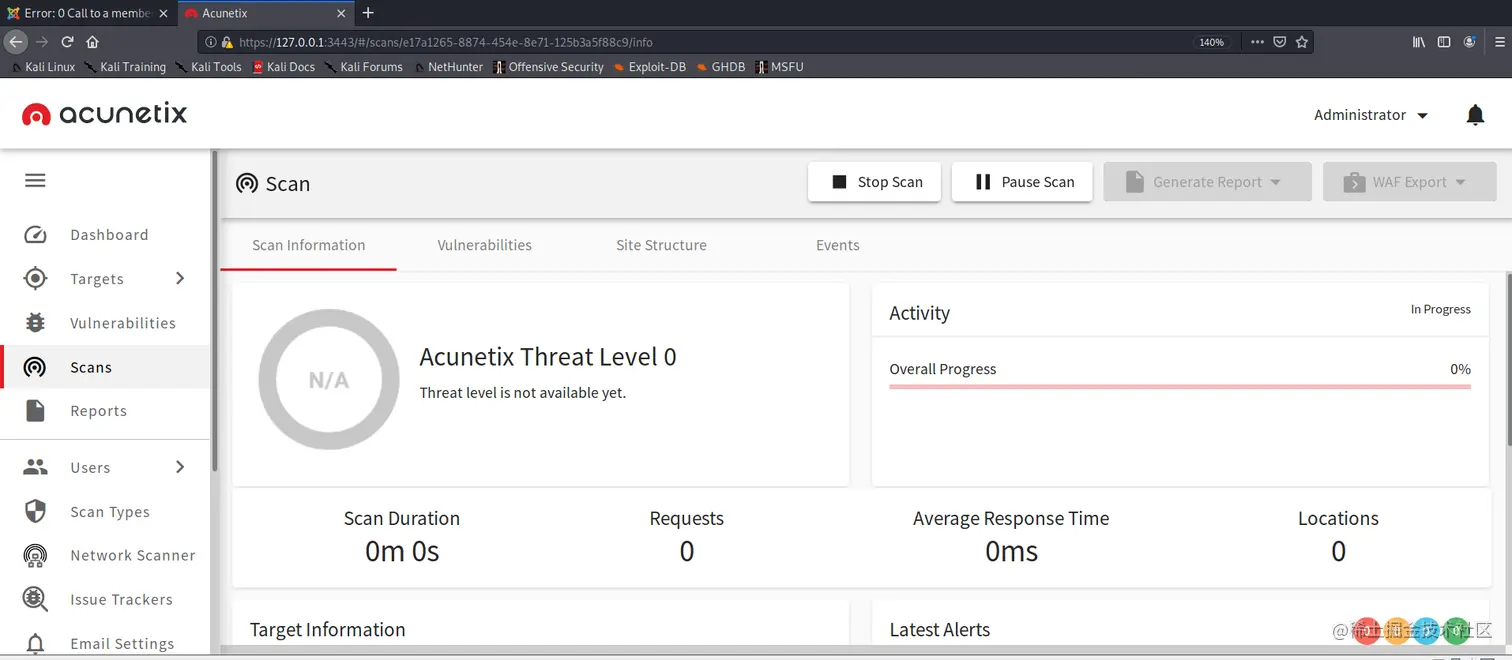Click the Scans radar icon in sidebar
This screenshot has width=1512, height=660.
tap(35, 367)
